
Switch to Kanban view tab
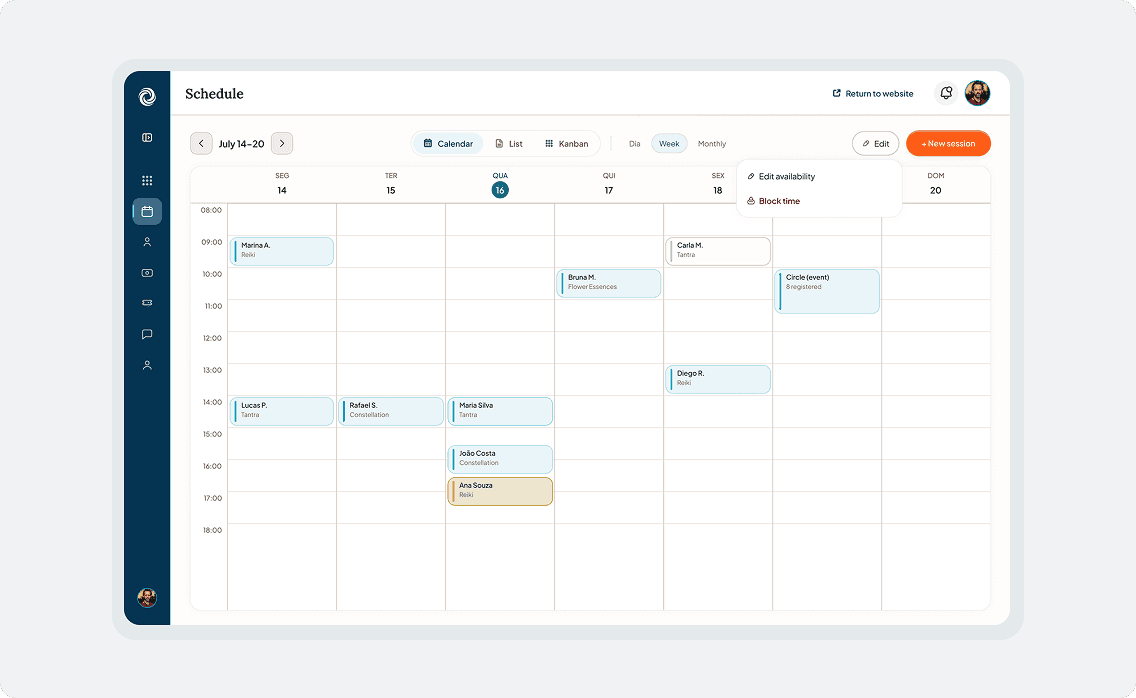point(567,144)
